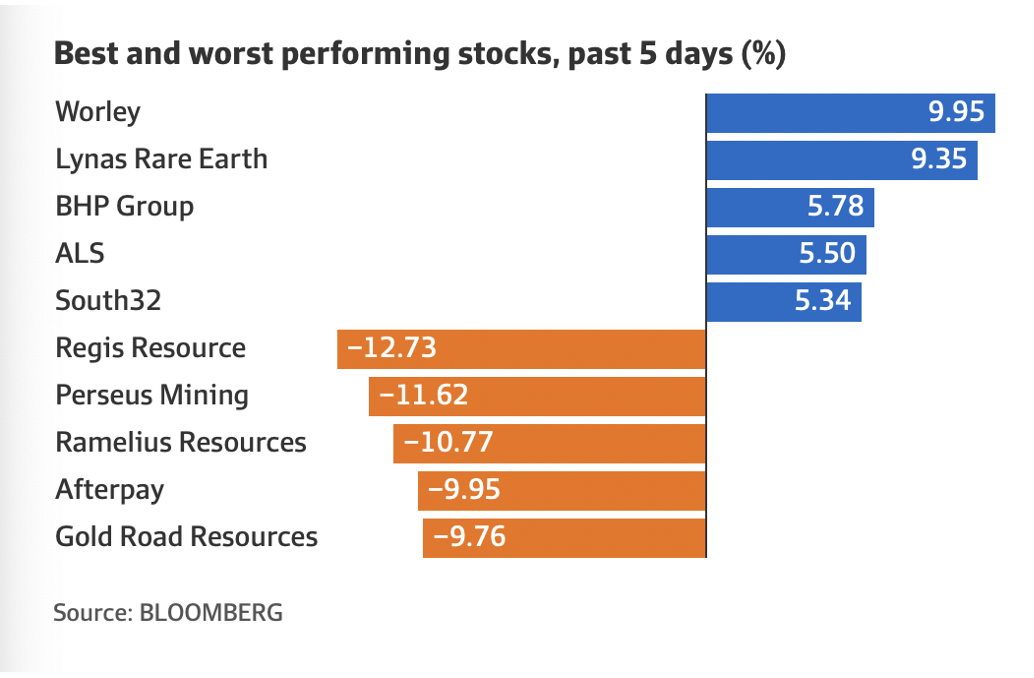The height and width of the screenshot is (678, 1034).
Task: Select the Gold Road Resources -9.76 bar
Action: (x=564, y=537)
